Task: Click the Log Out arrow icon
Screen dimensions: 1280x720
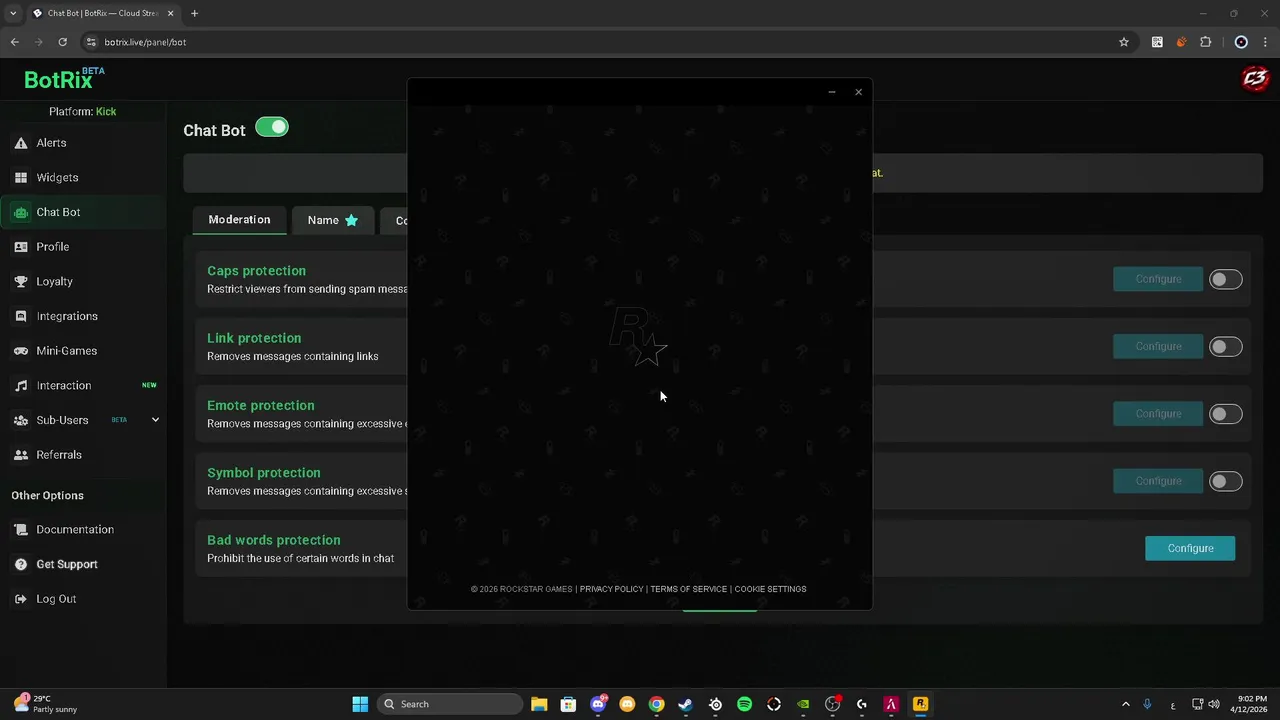Action: coord(20,599)
